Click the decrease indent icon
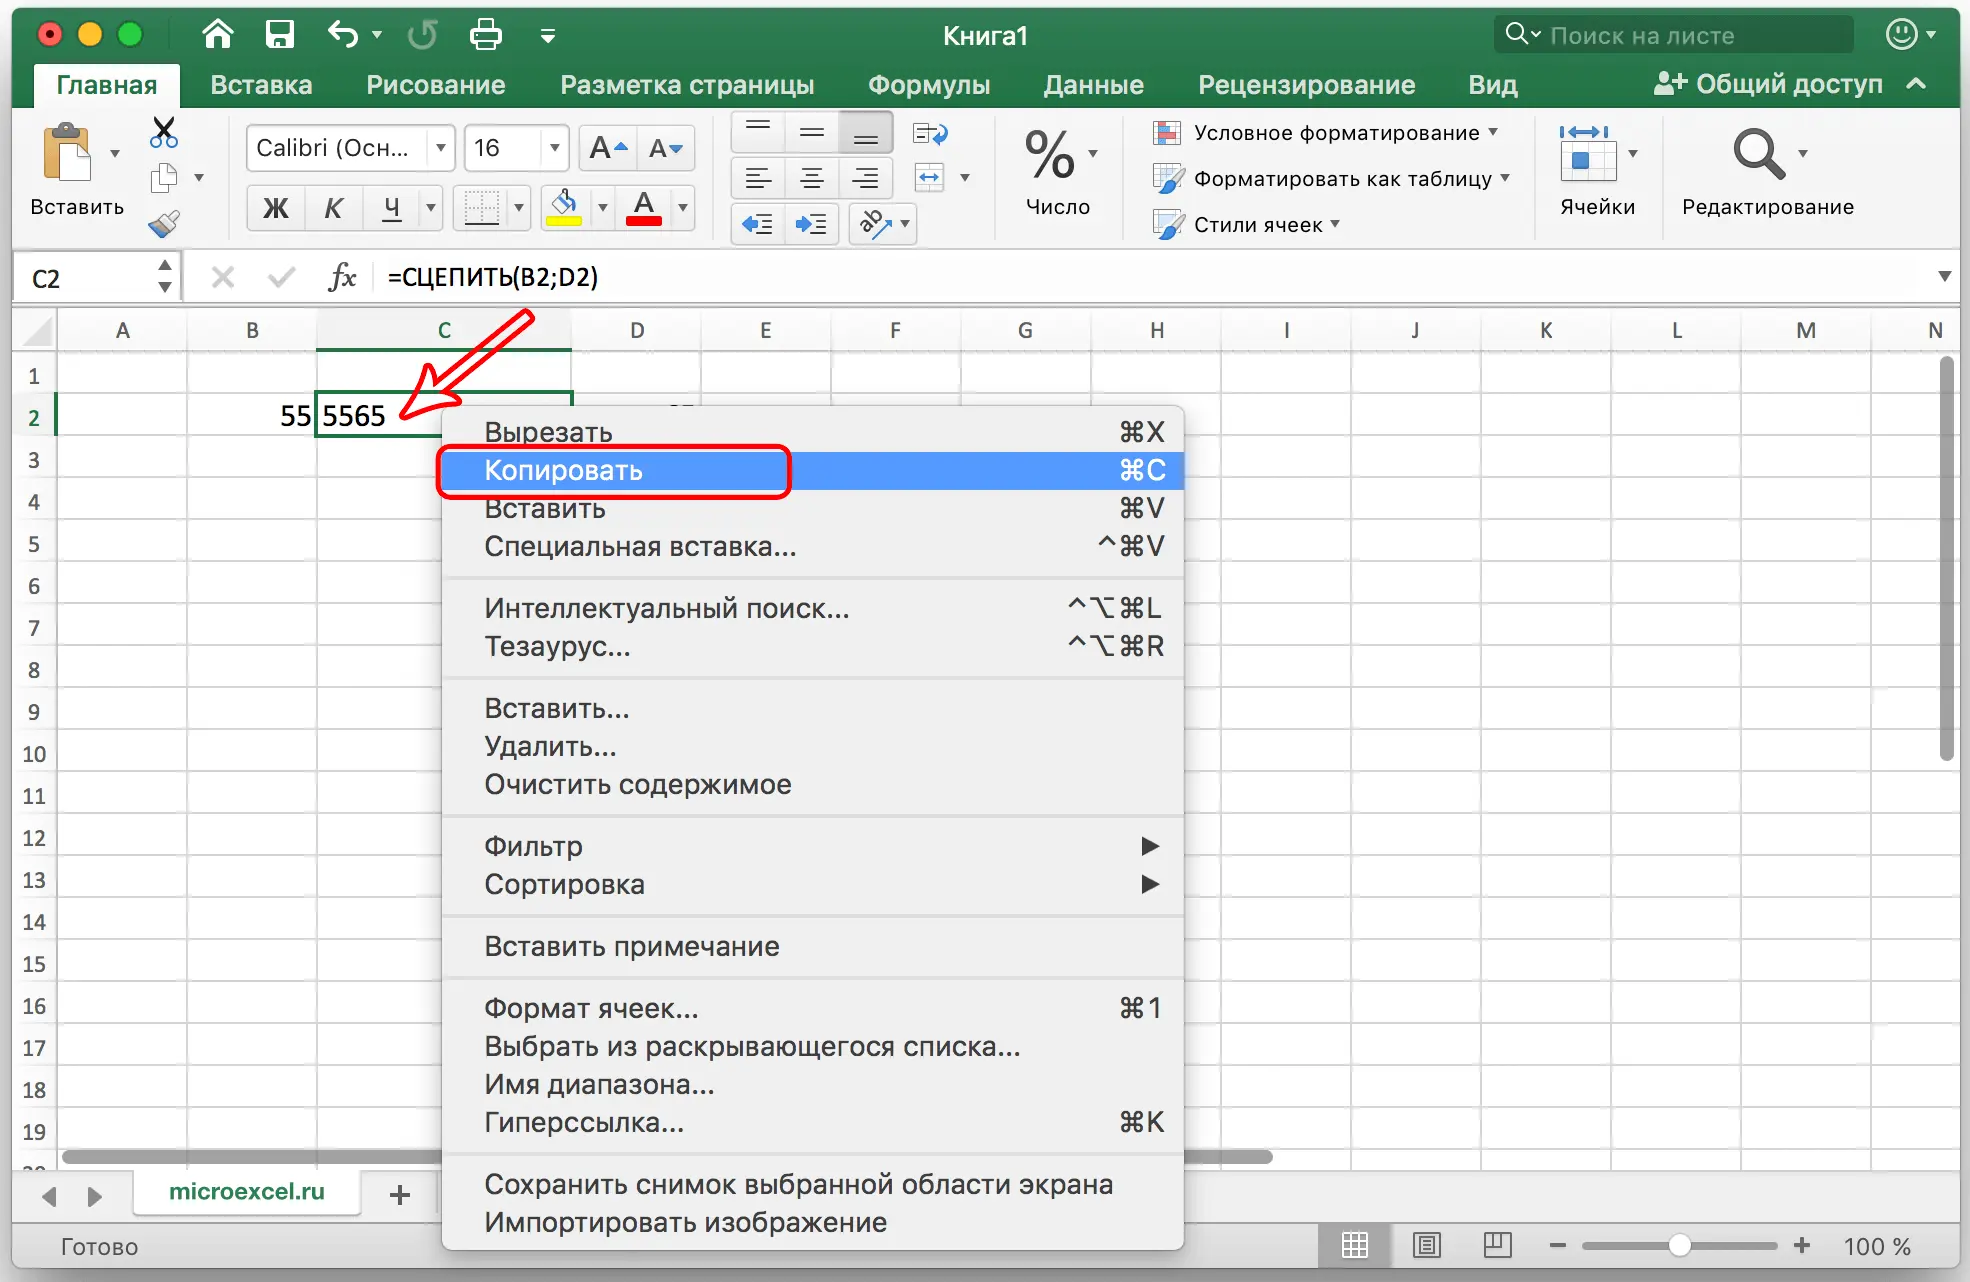Screen dimensions: 1970x1282 758,223
